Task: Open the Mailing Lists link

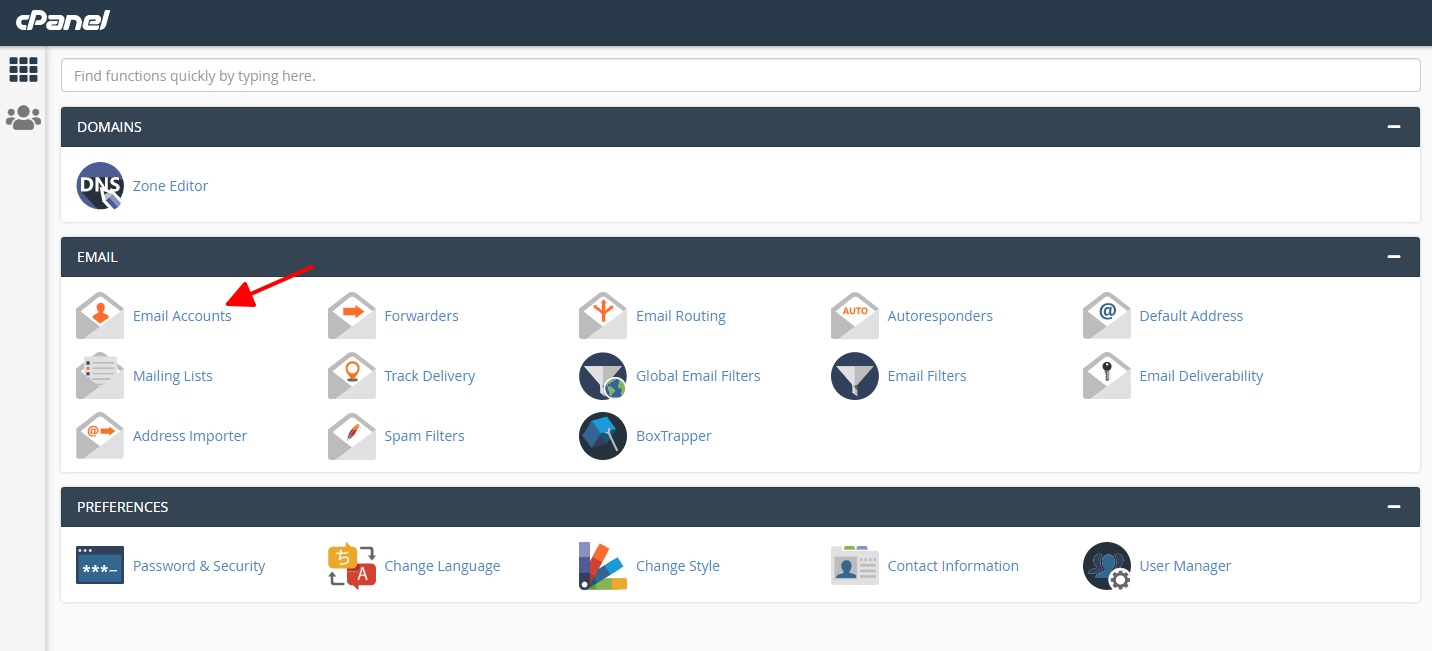Action: (173, 376)
